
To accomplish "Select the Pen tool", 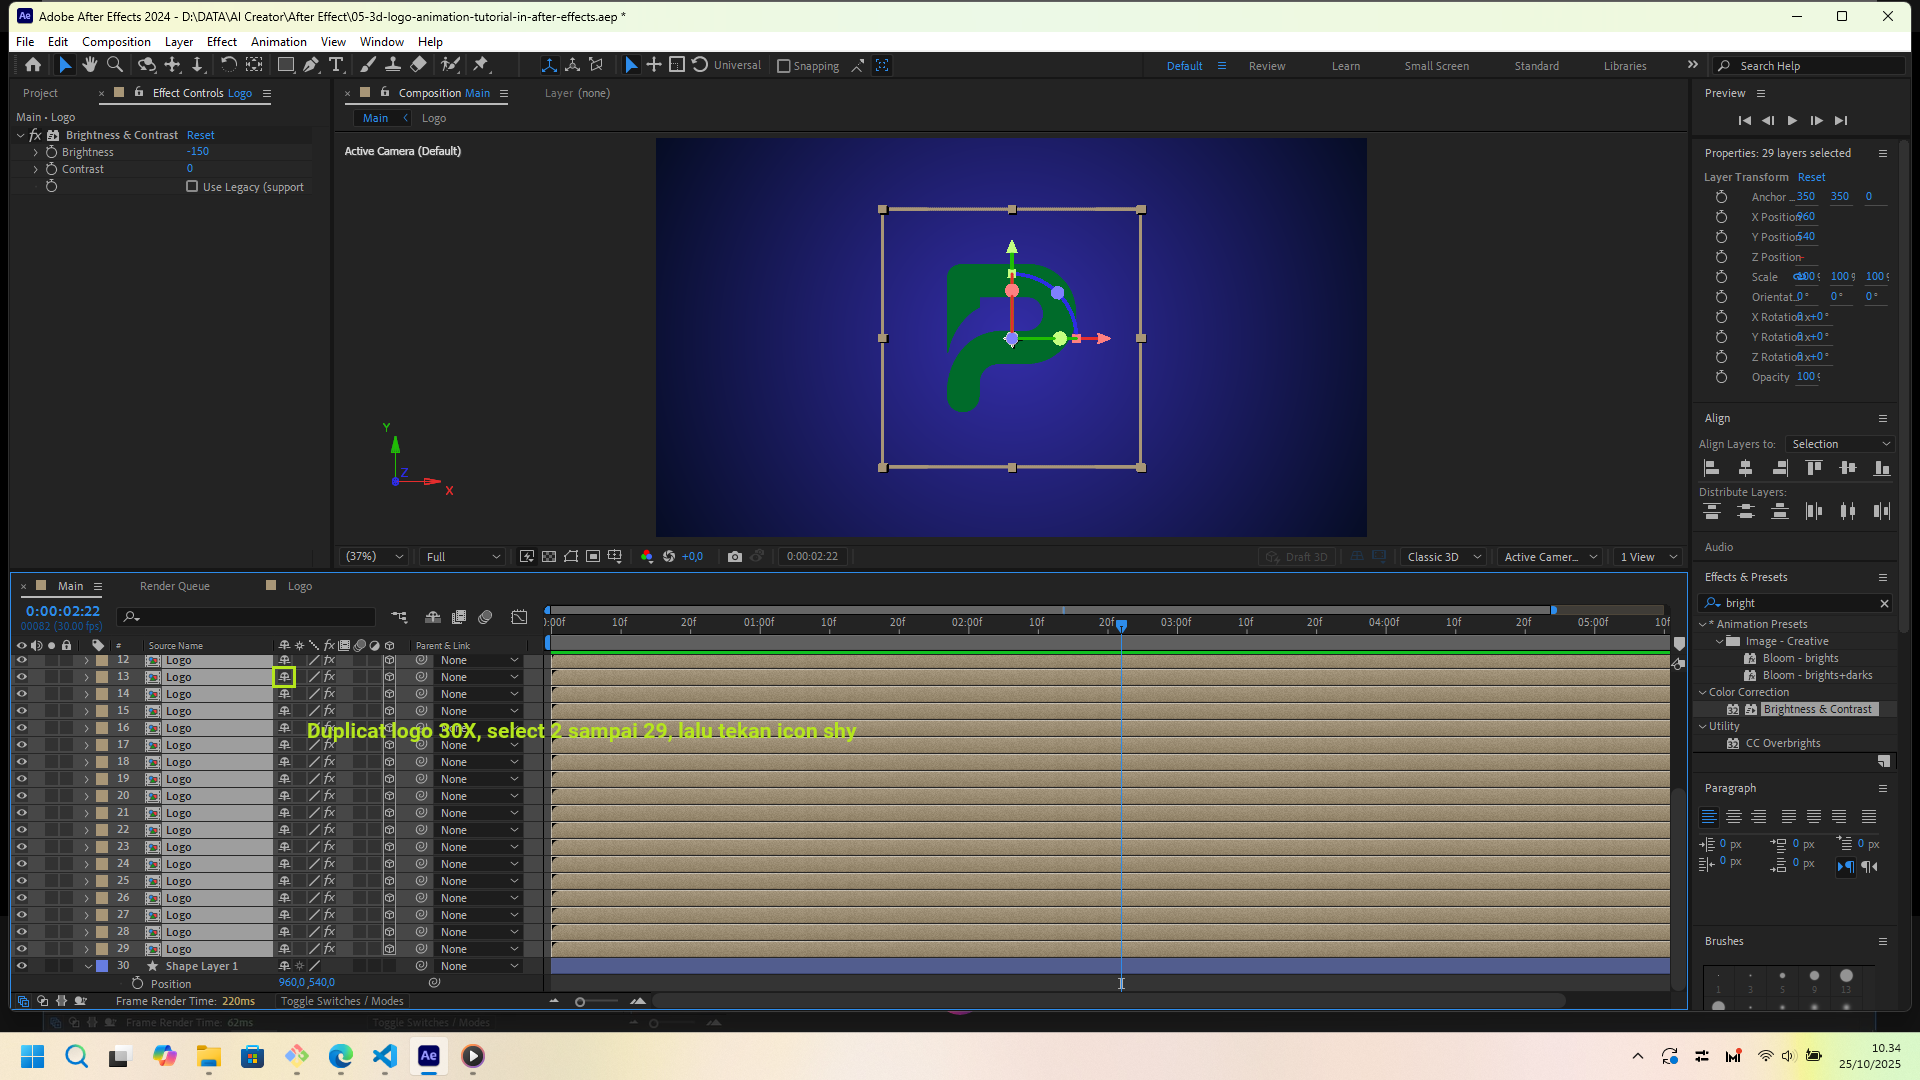I will click(311, 65).
